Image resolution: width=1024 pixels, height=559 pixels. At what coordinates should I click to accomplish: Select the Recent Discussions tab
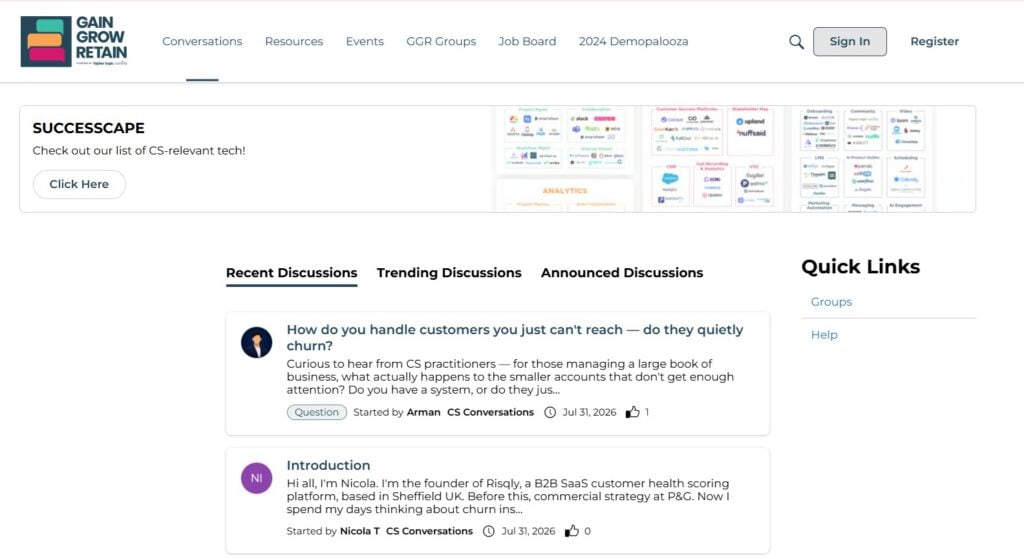291,273
